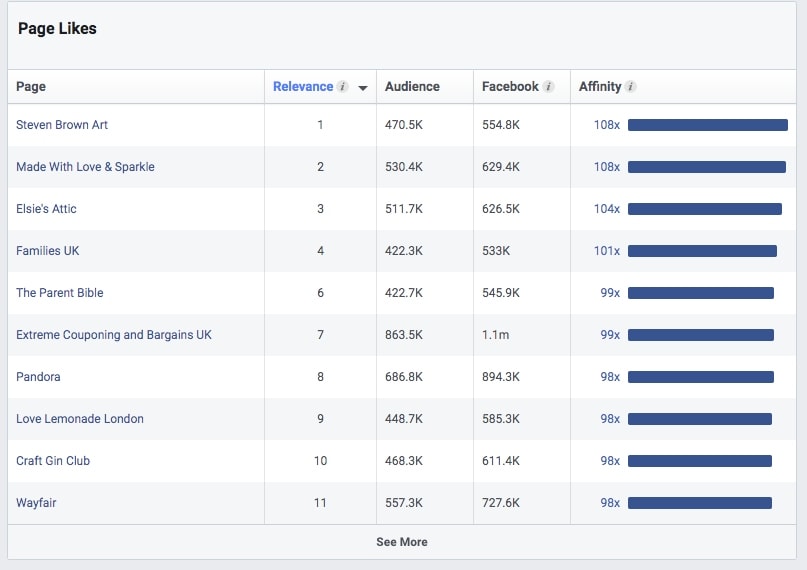Screen dimensions: 807x570
Task: Click the affinity bar for Steven Brown Art
Action: point(707,125)
